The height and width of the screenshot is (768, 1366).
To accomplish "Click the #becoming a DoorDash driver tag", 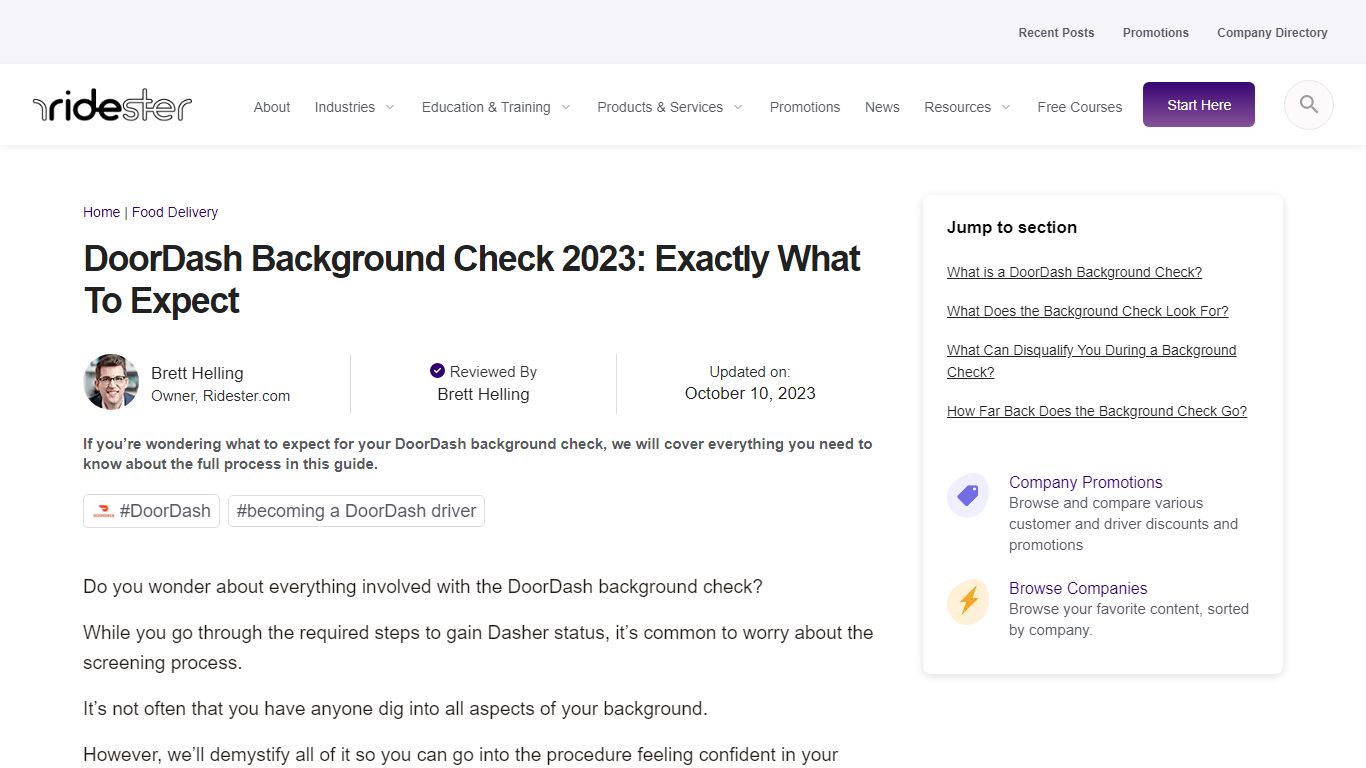I will click(356, 511).
